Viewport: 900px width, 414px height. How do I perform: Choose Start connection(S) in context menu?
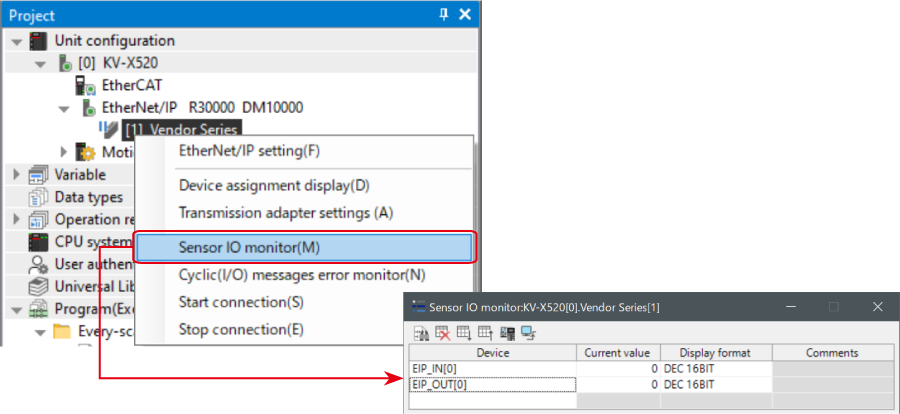click(x=241, y=302)
